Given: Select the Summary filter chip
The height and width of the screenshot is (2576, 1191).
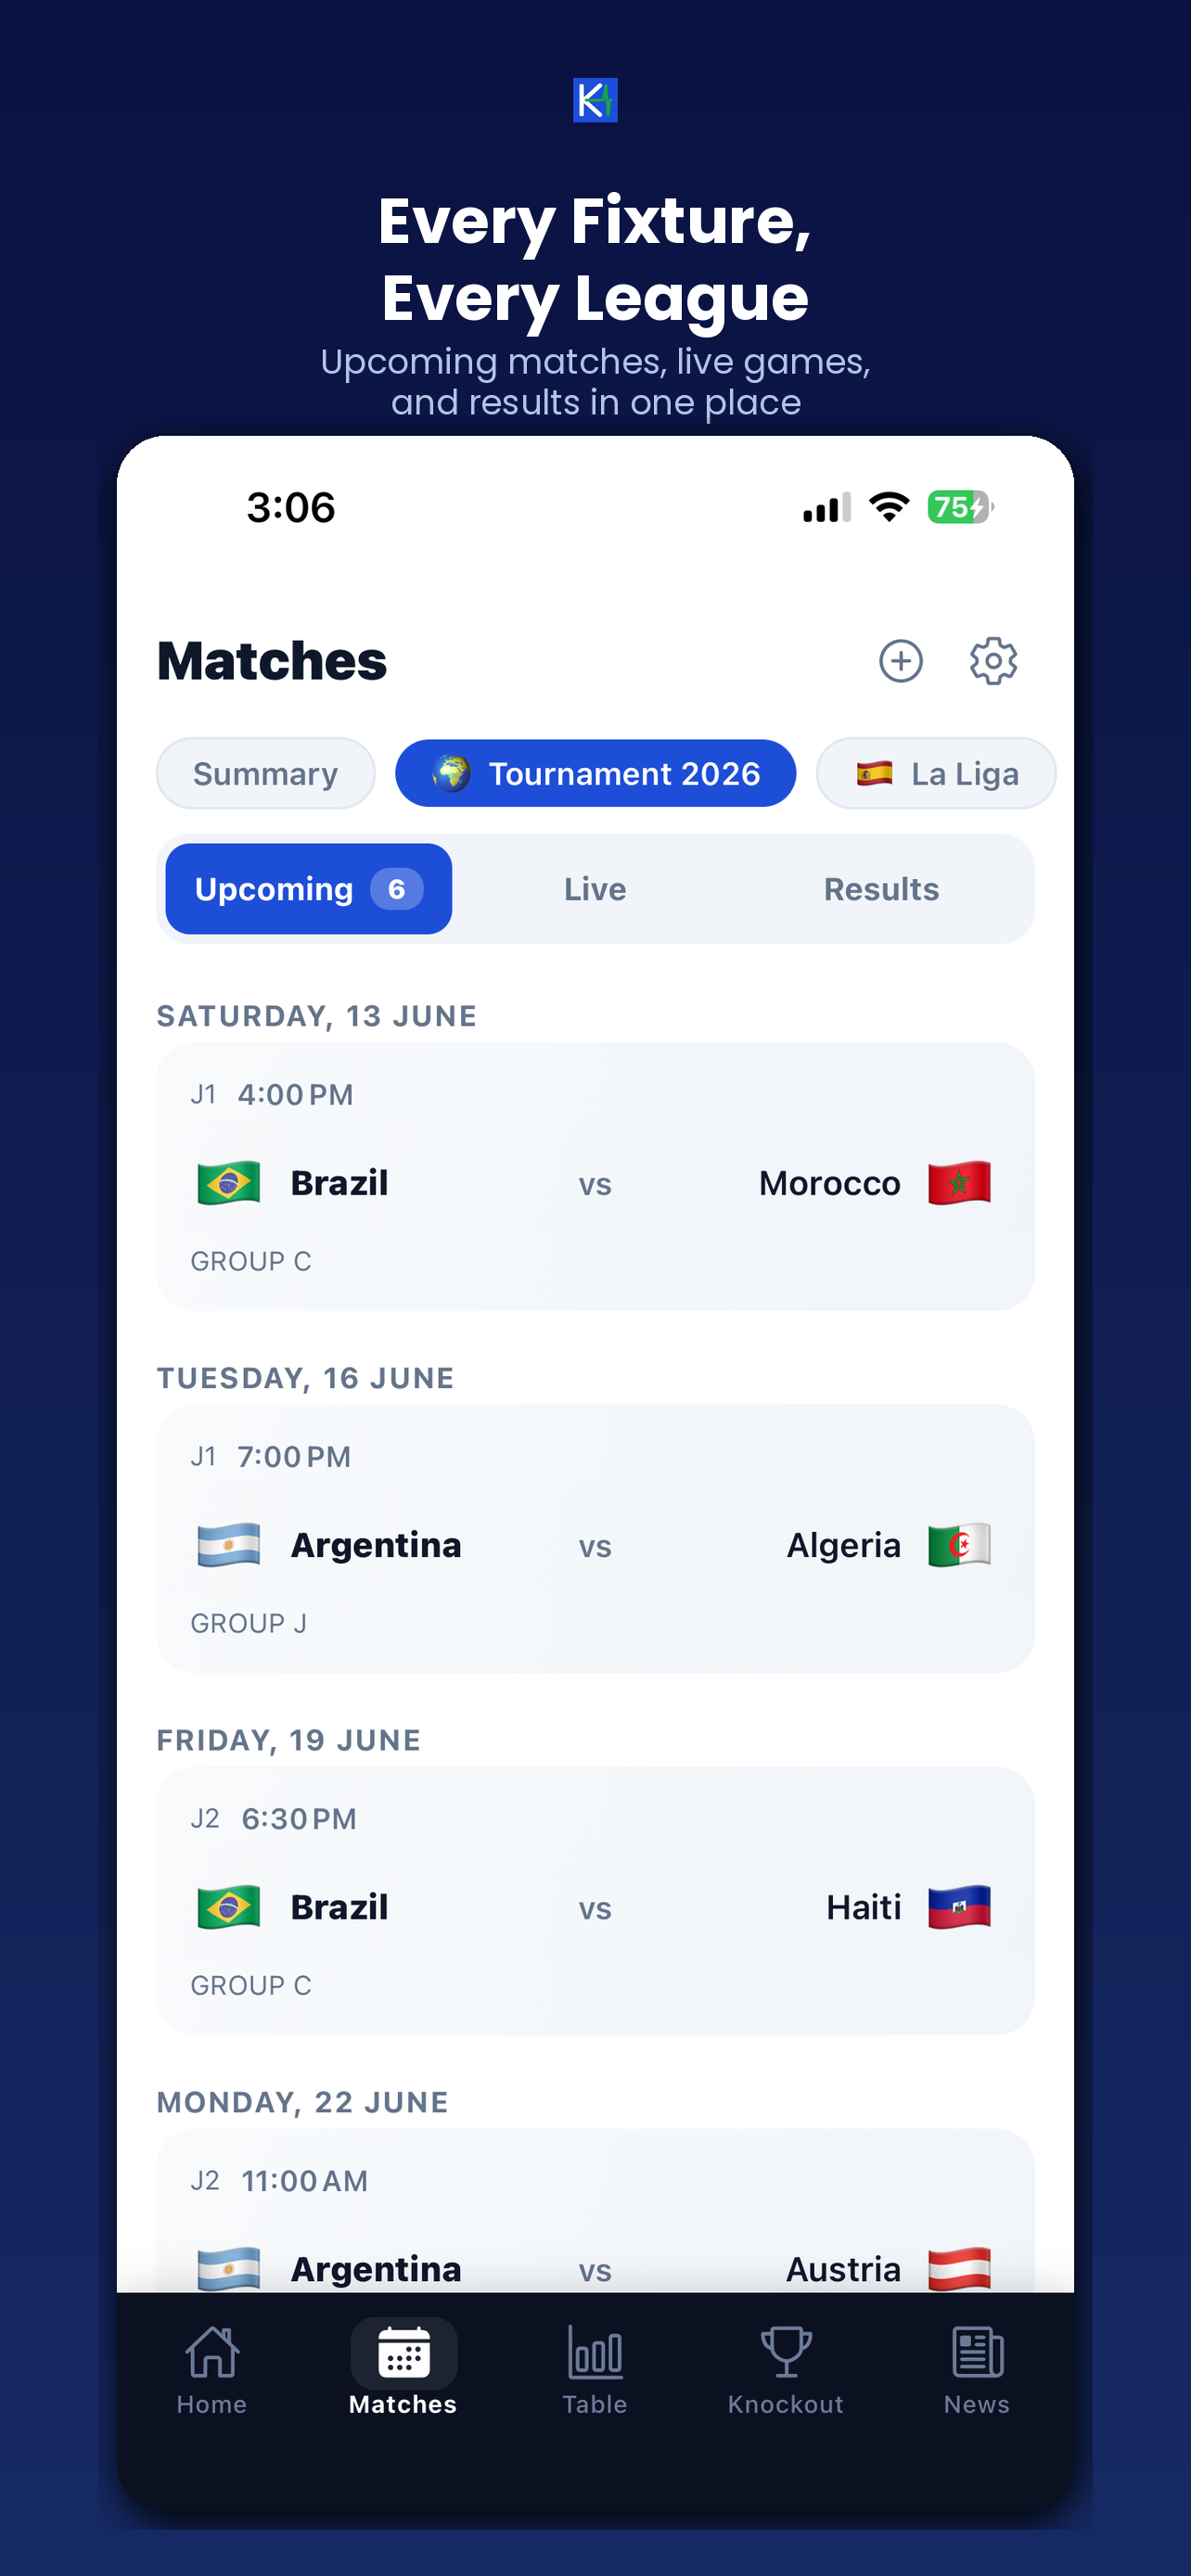Looking at the screenshot, I should click(266, 773).
